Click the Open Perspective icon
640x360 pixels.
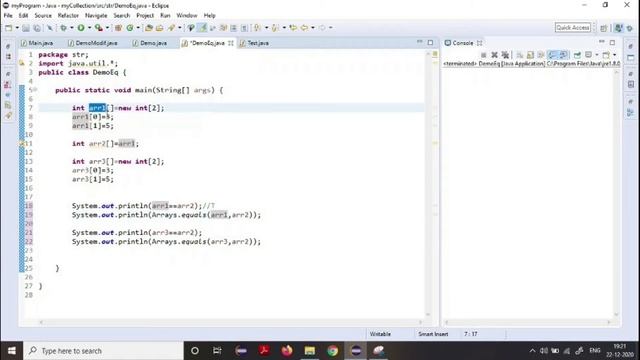pyautogui.click(x=604, y=28)
